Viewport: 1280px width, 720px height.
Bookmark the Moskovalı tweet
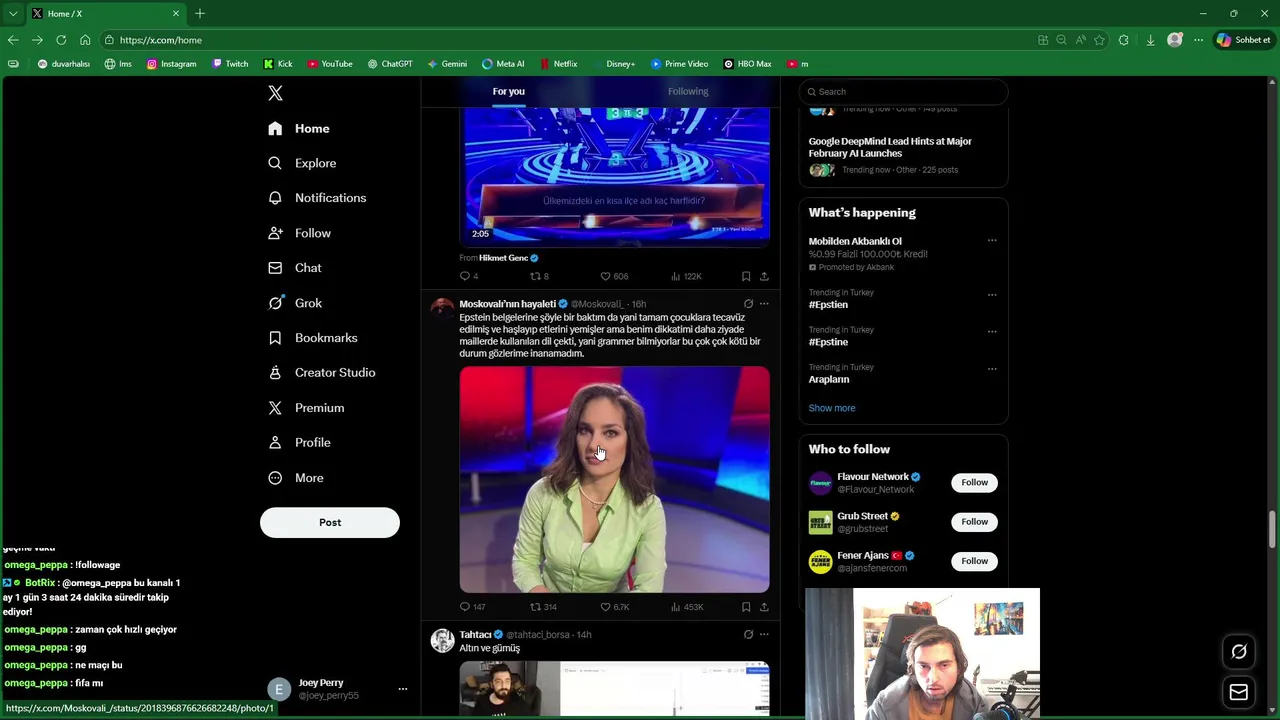(746, 607)
